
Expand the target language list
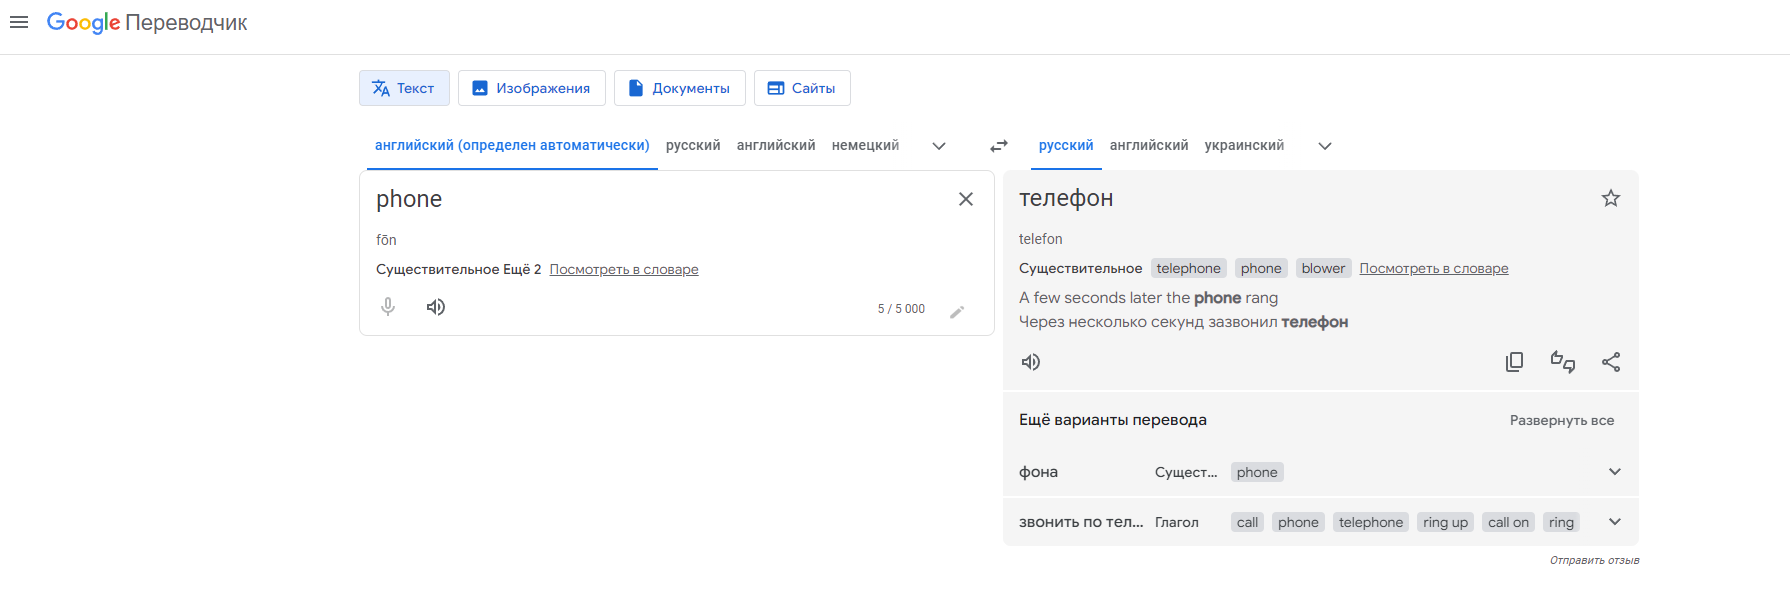1325,146
